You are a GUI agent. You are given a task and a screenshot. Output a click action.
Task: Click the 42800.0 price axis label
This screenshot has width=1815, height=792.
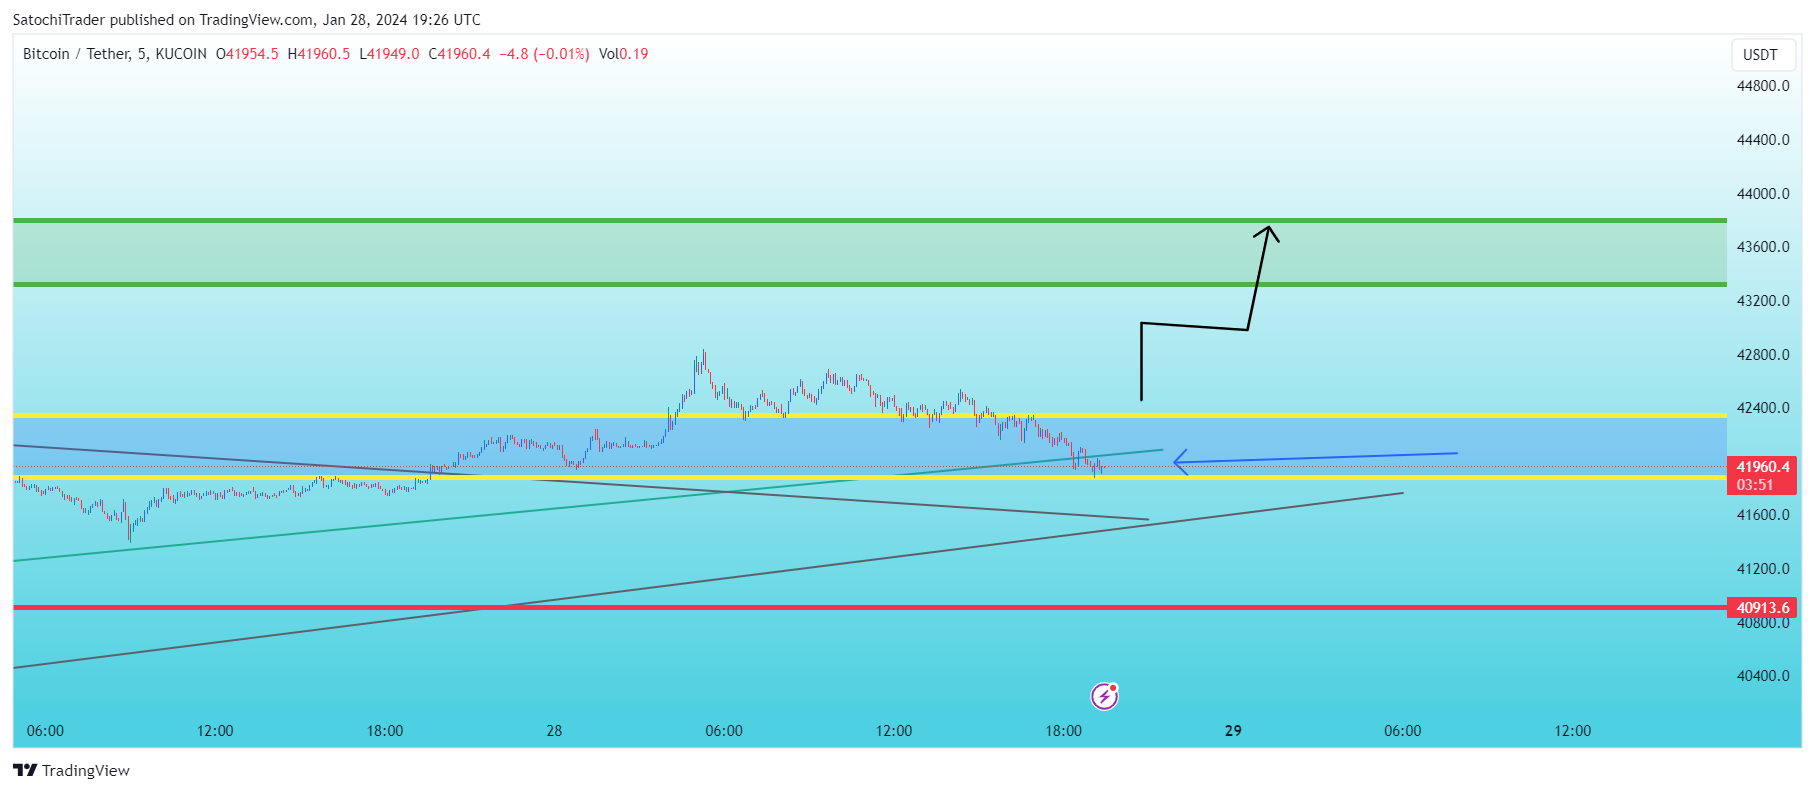[1763, 355]
